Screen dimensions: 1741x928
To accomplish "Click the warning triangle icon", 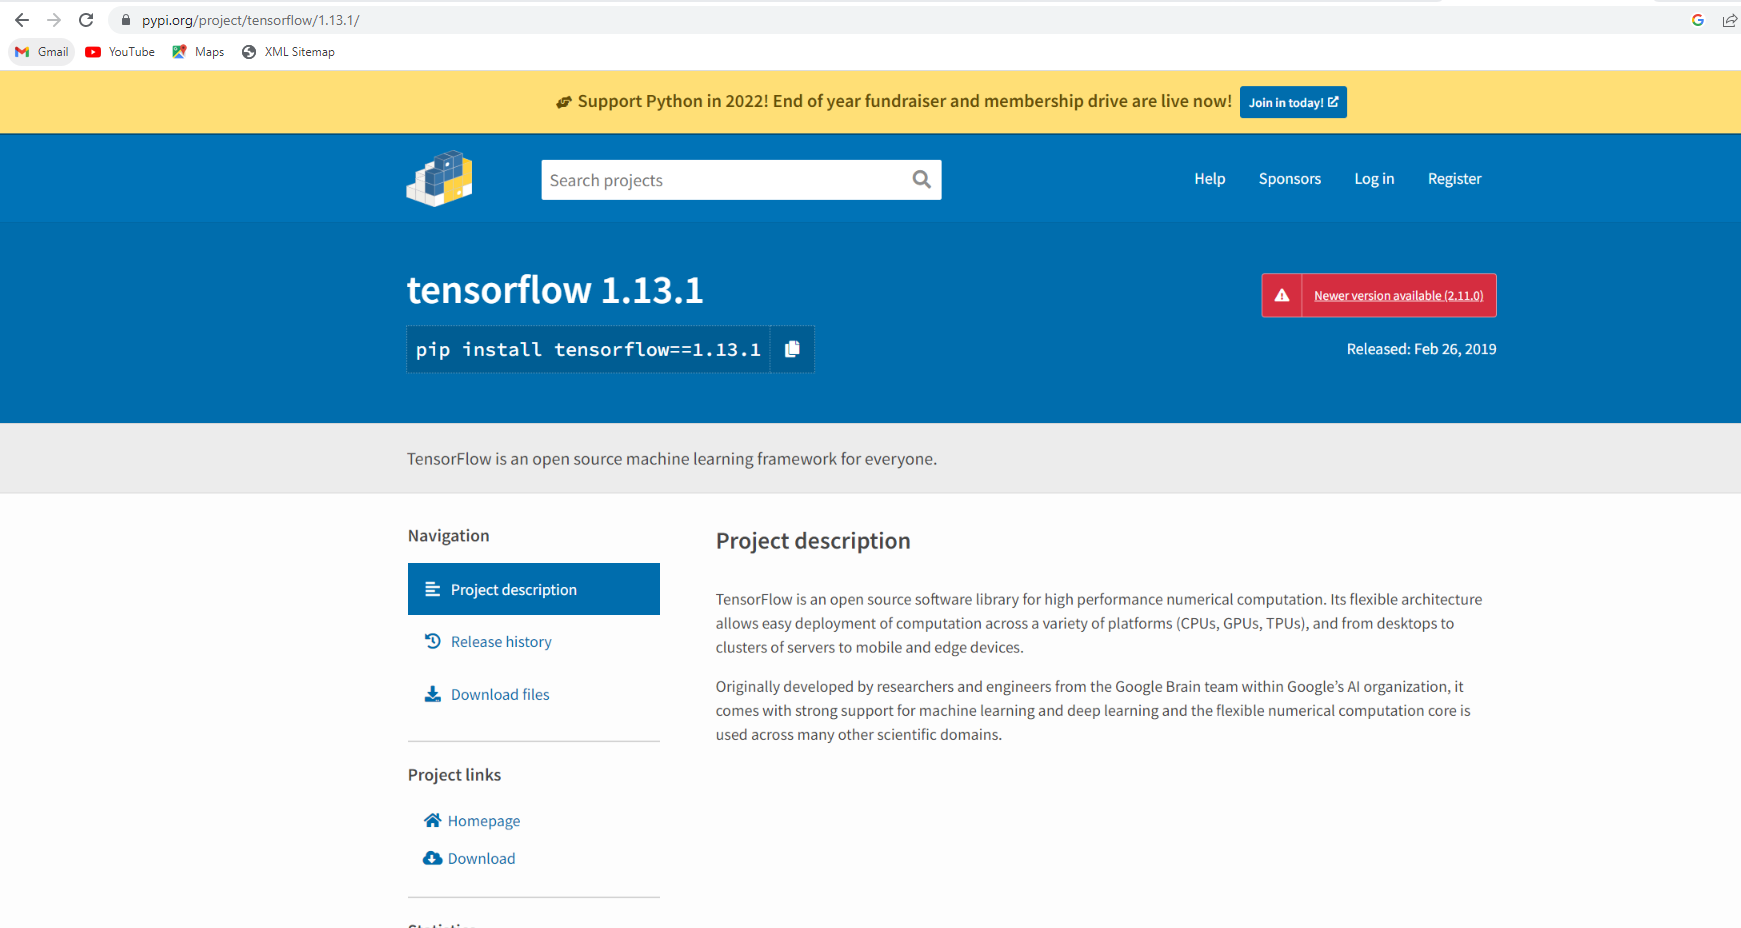I will (1282, 296).
